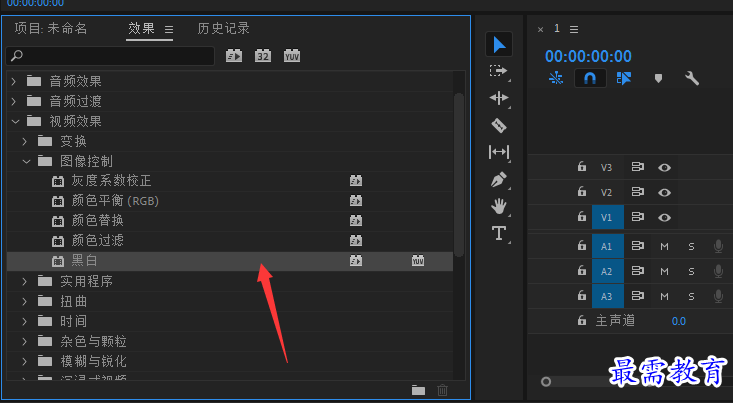Click the delete trash icon in Effects panel
The image size is (733, 403).
click(442, 390)
